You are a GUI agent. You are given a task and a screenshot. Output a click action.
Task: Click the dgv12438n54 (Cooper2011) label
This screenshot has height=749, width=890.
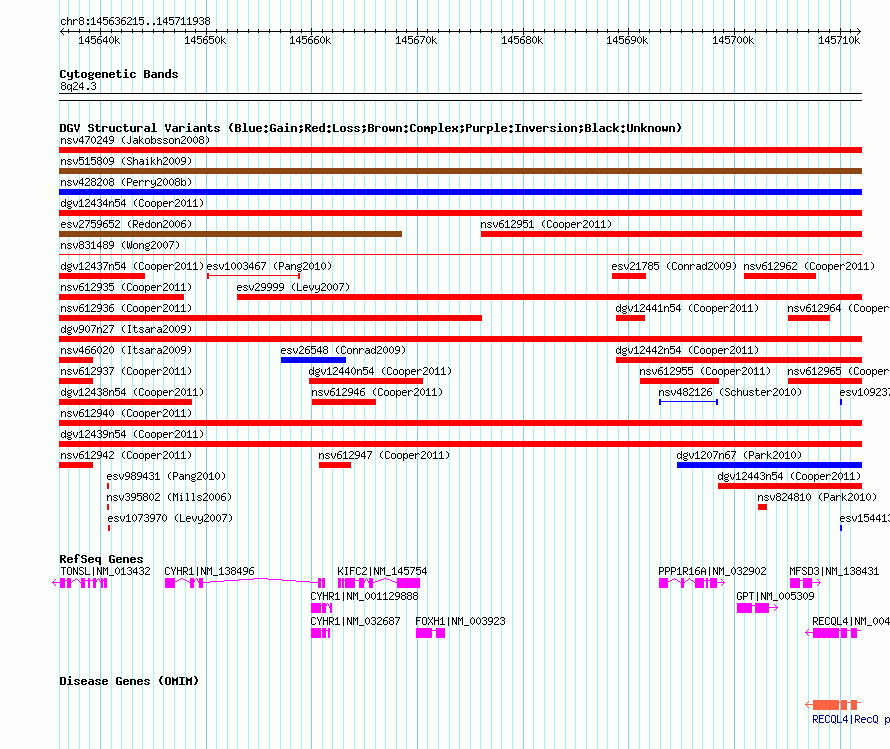pos(132,392)
